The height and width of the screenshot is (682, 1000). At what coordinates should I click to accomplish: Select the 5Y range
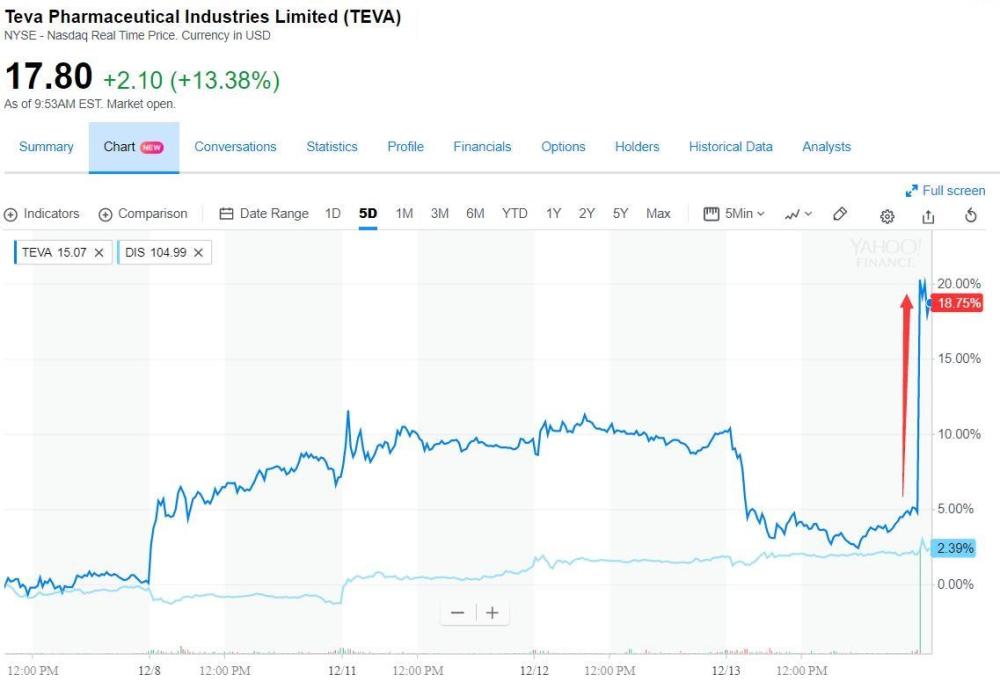pos(621,214)
